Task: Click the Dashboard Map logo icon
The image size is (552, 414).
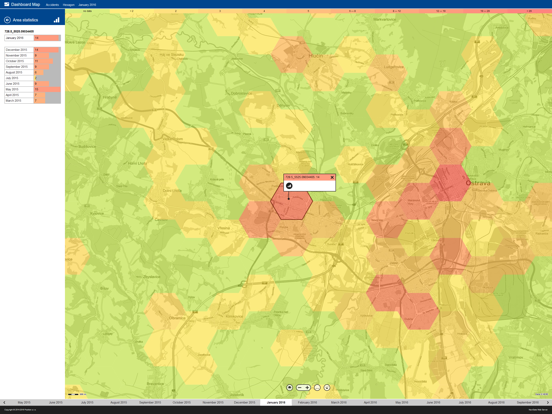Action: point(6,4)
